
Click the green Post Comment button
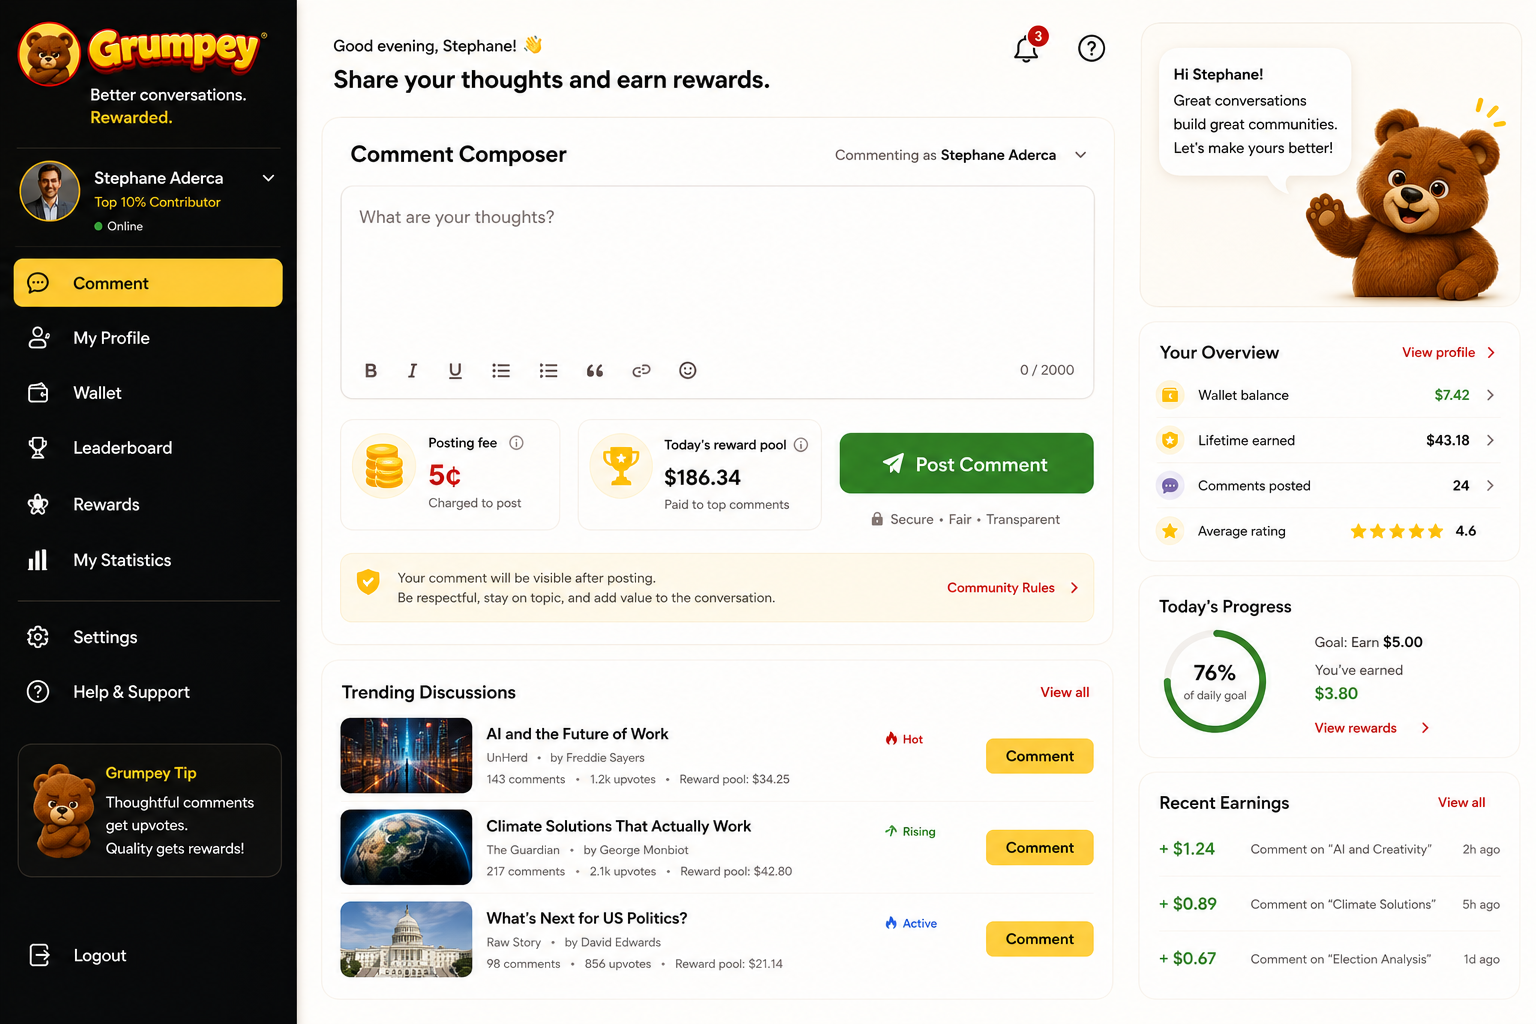pos(966,463)
